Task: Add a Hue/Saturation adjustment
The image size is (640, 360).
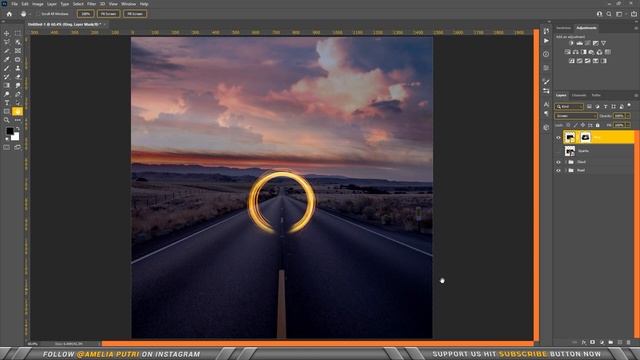Action: pos(568,52)
